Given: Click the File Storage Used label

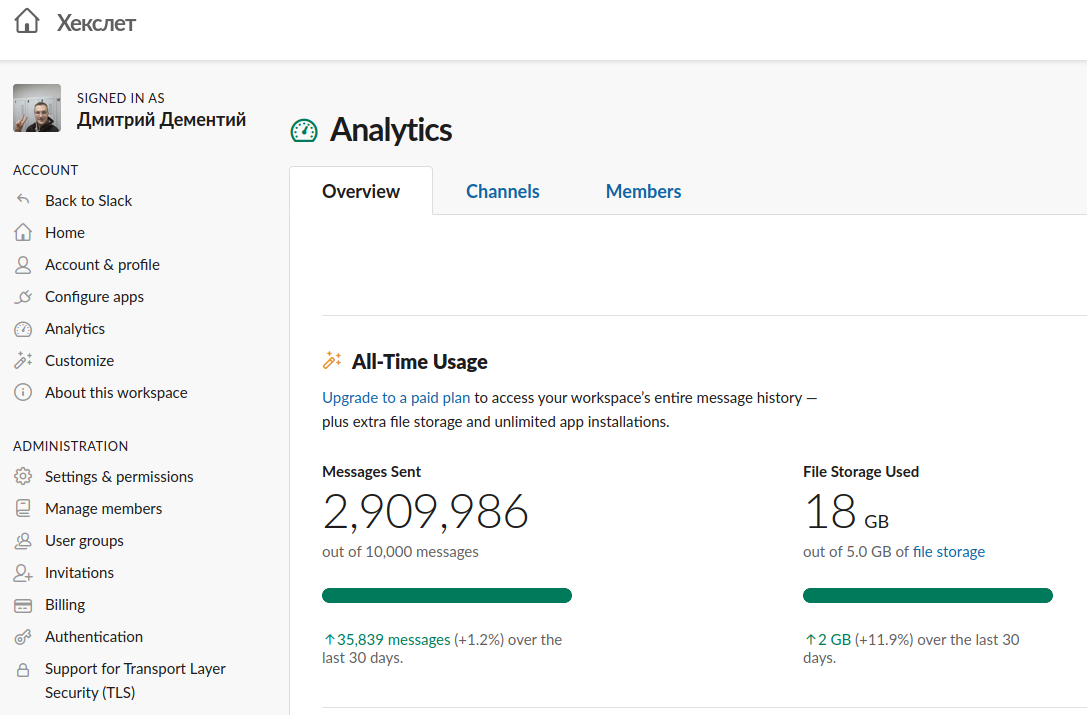Looking at the screenshot, I should [x=861, y=472].
